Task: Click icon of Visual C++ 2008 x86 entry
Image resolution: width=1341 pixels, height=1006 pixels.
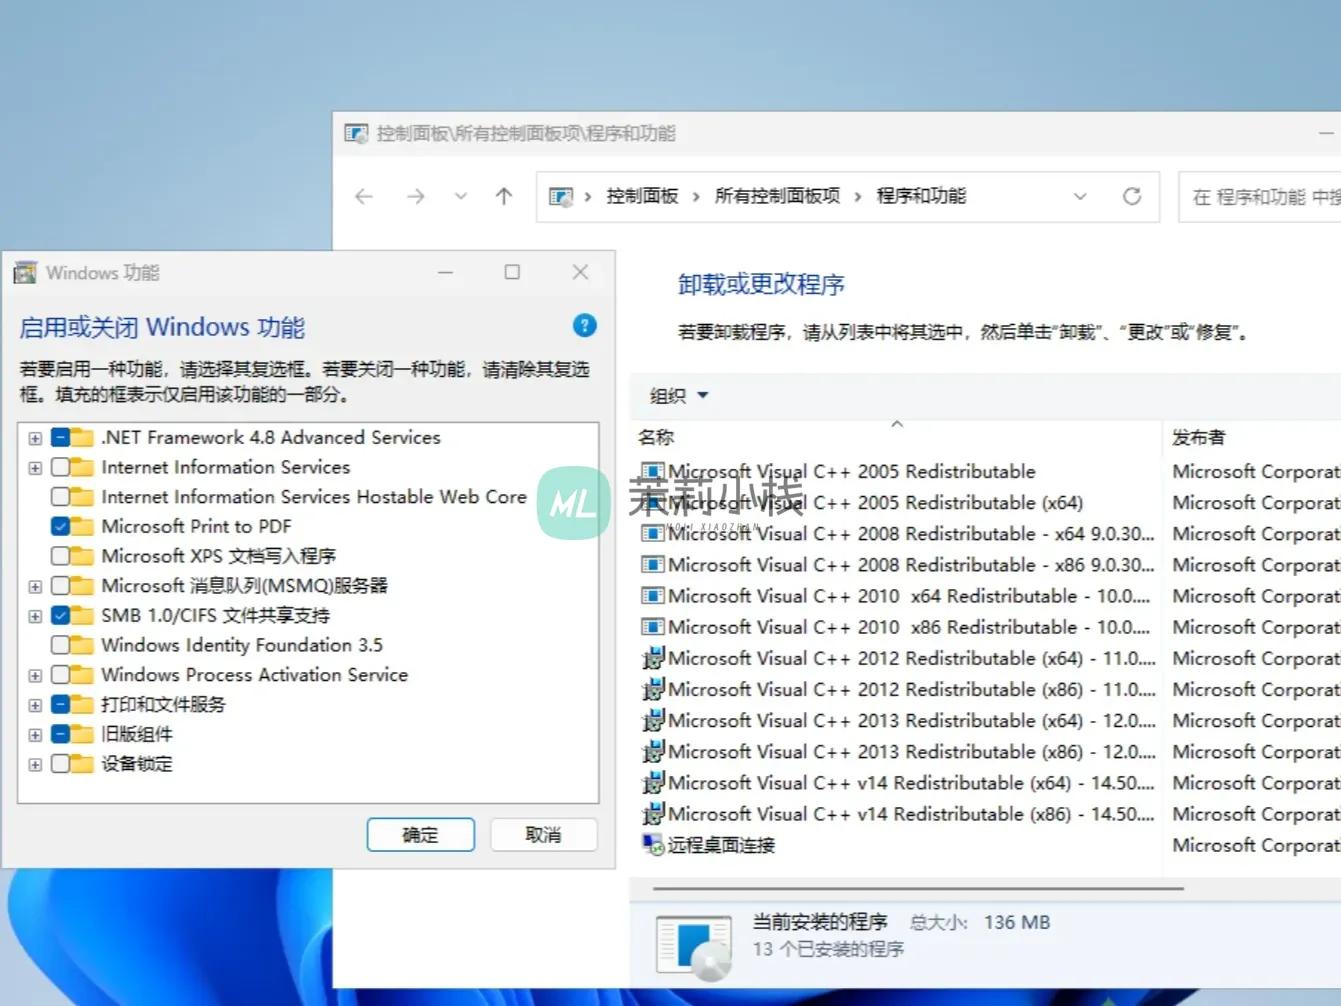Action: pyautogui.click(x=653, y=564)
